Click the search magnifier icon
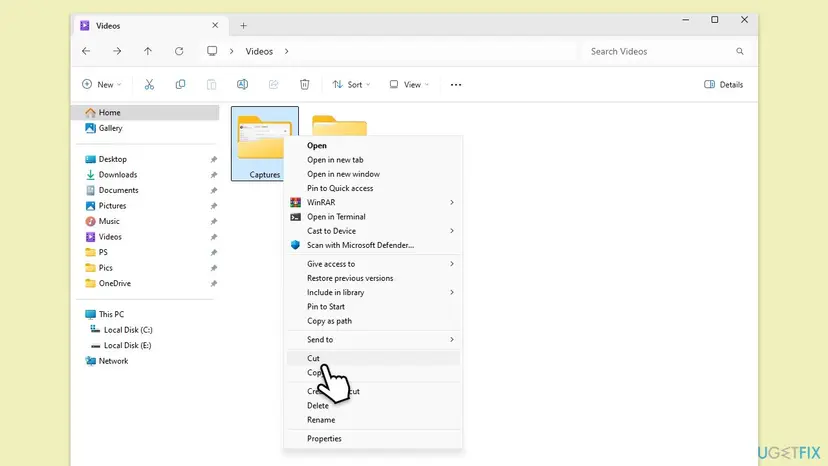Screen dimensions: 828x466 pos(740,51)
